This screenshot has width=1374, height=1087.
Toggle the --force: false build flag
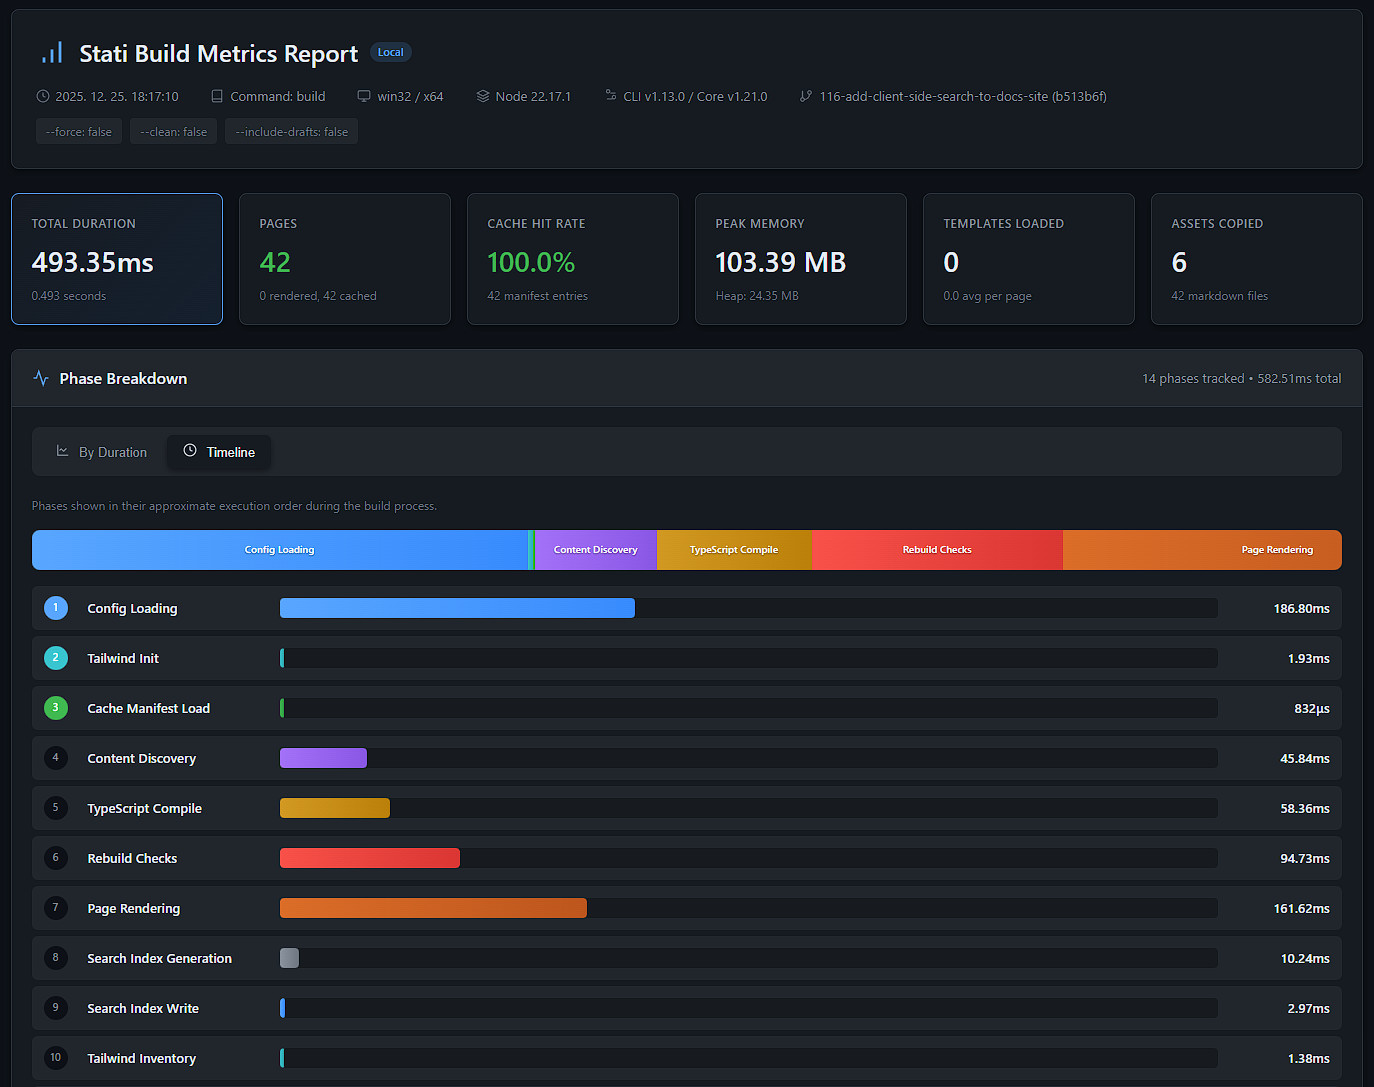[x=78, y=131]
